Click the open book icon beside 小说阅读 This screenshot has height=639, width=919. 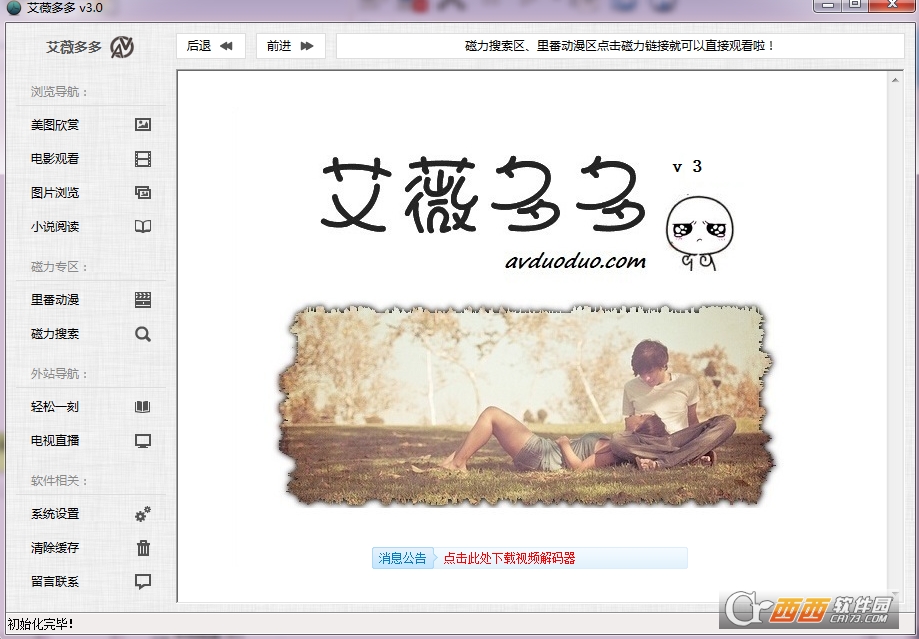(143, 227)
